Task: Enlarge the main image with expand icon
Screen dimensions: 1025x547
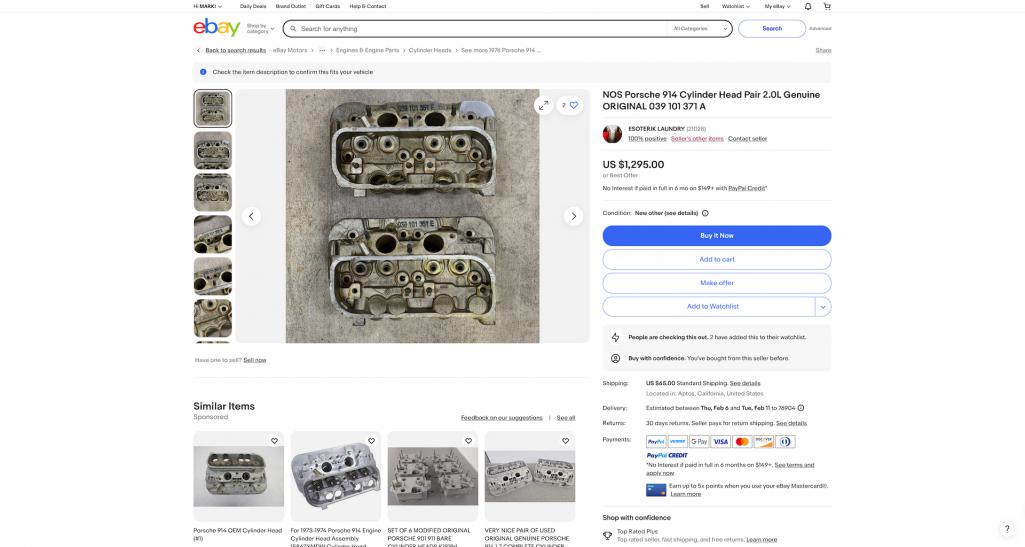Action: coord(543,105)
